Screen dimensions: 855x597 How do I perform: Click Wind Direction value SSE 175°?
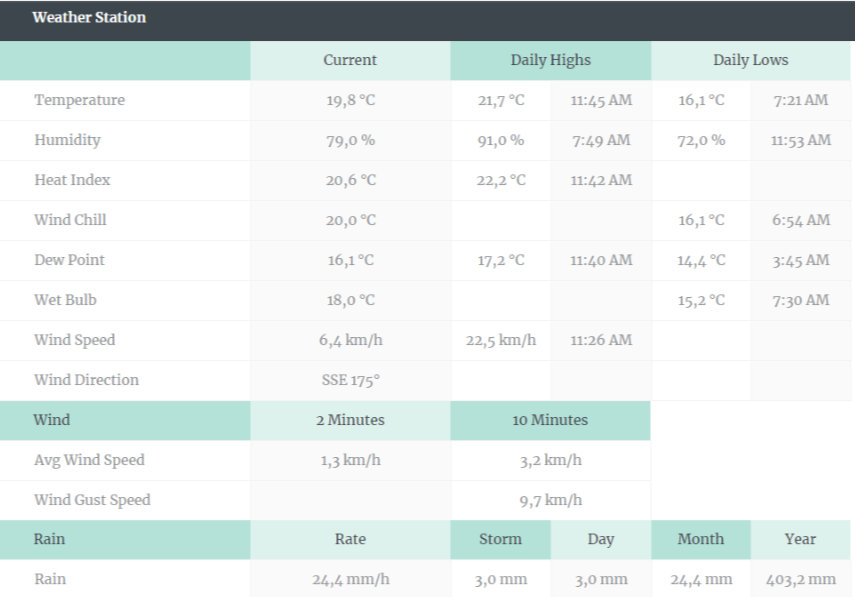(350, 380)
